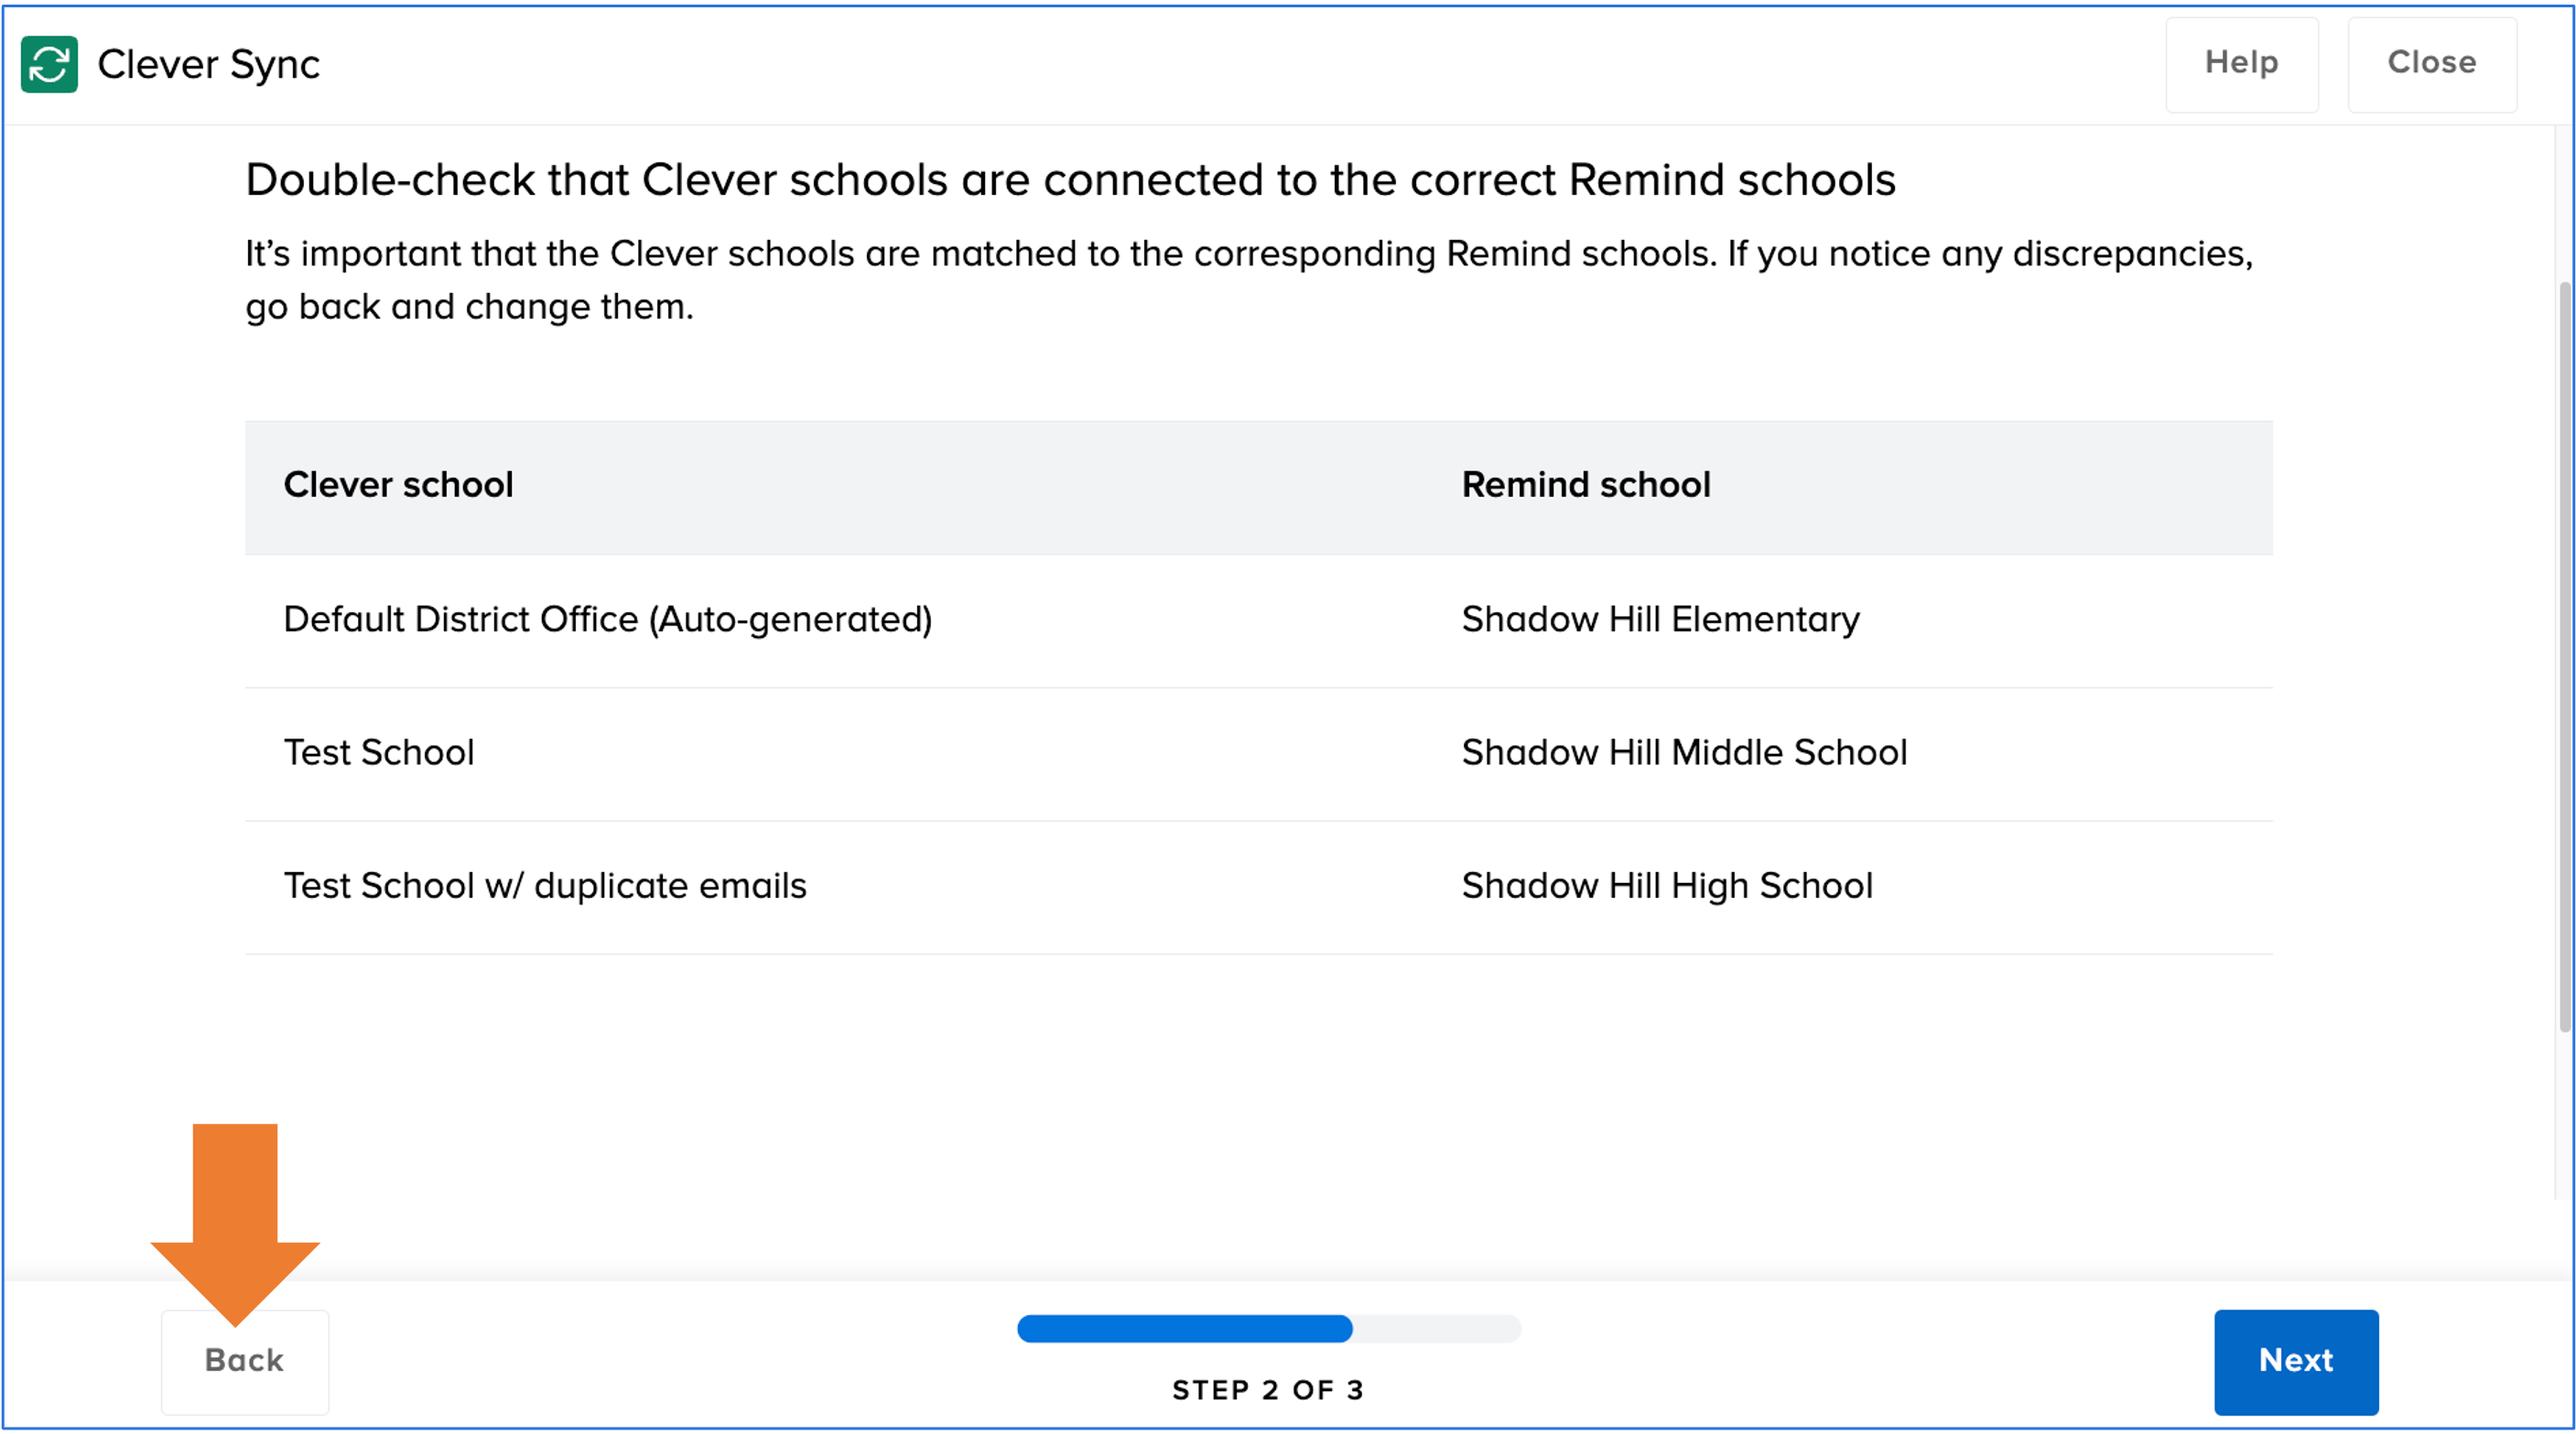2576x1434 pixels.
Task: Click the Shadow Hill High School cell
Action: 1667,886
